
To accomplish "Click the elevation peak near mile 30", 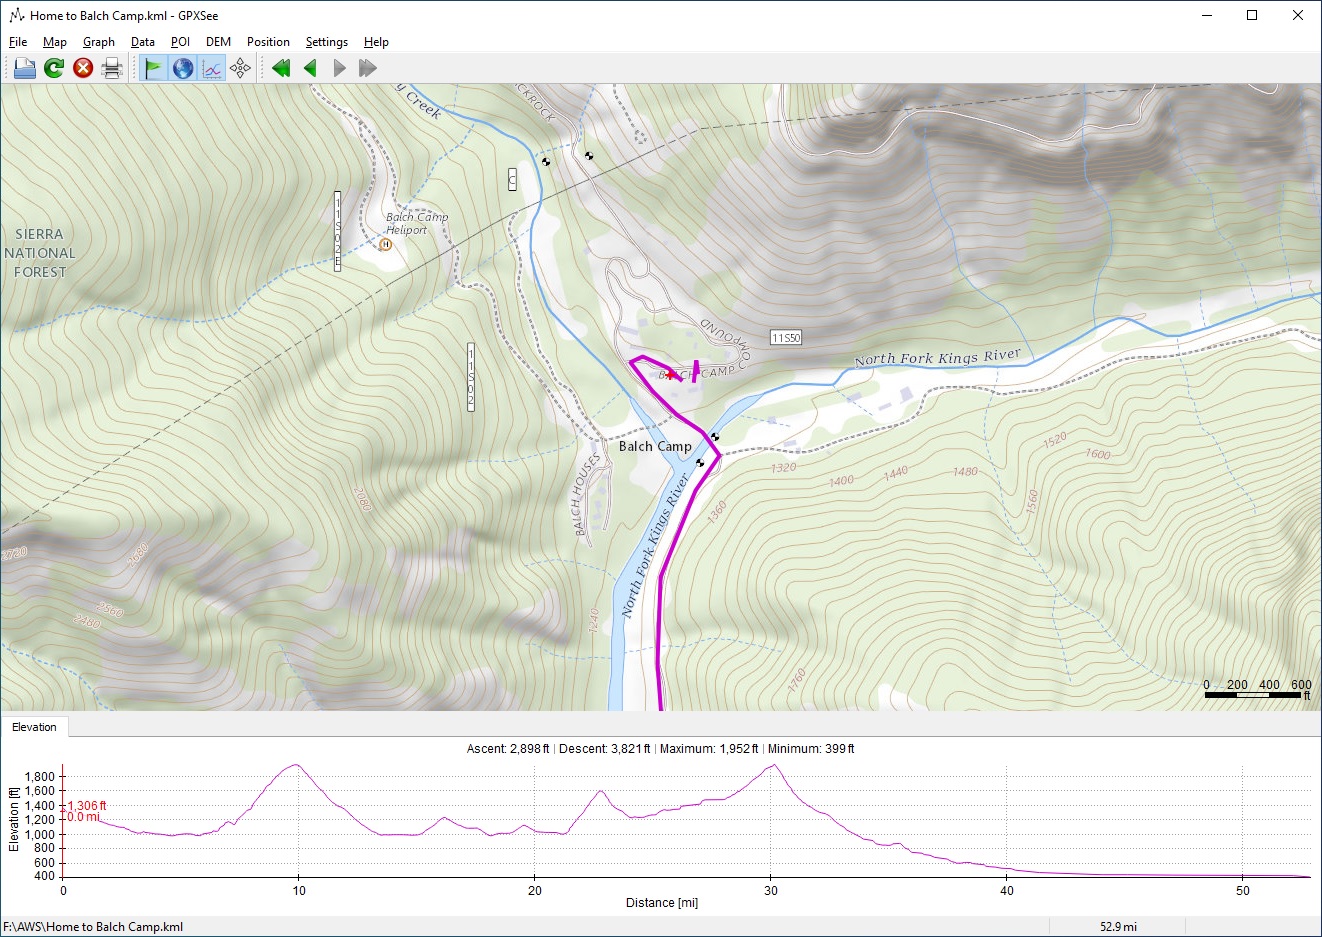I will (773, 765).
